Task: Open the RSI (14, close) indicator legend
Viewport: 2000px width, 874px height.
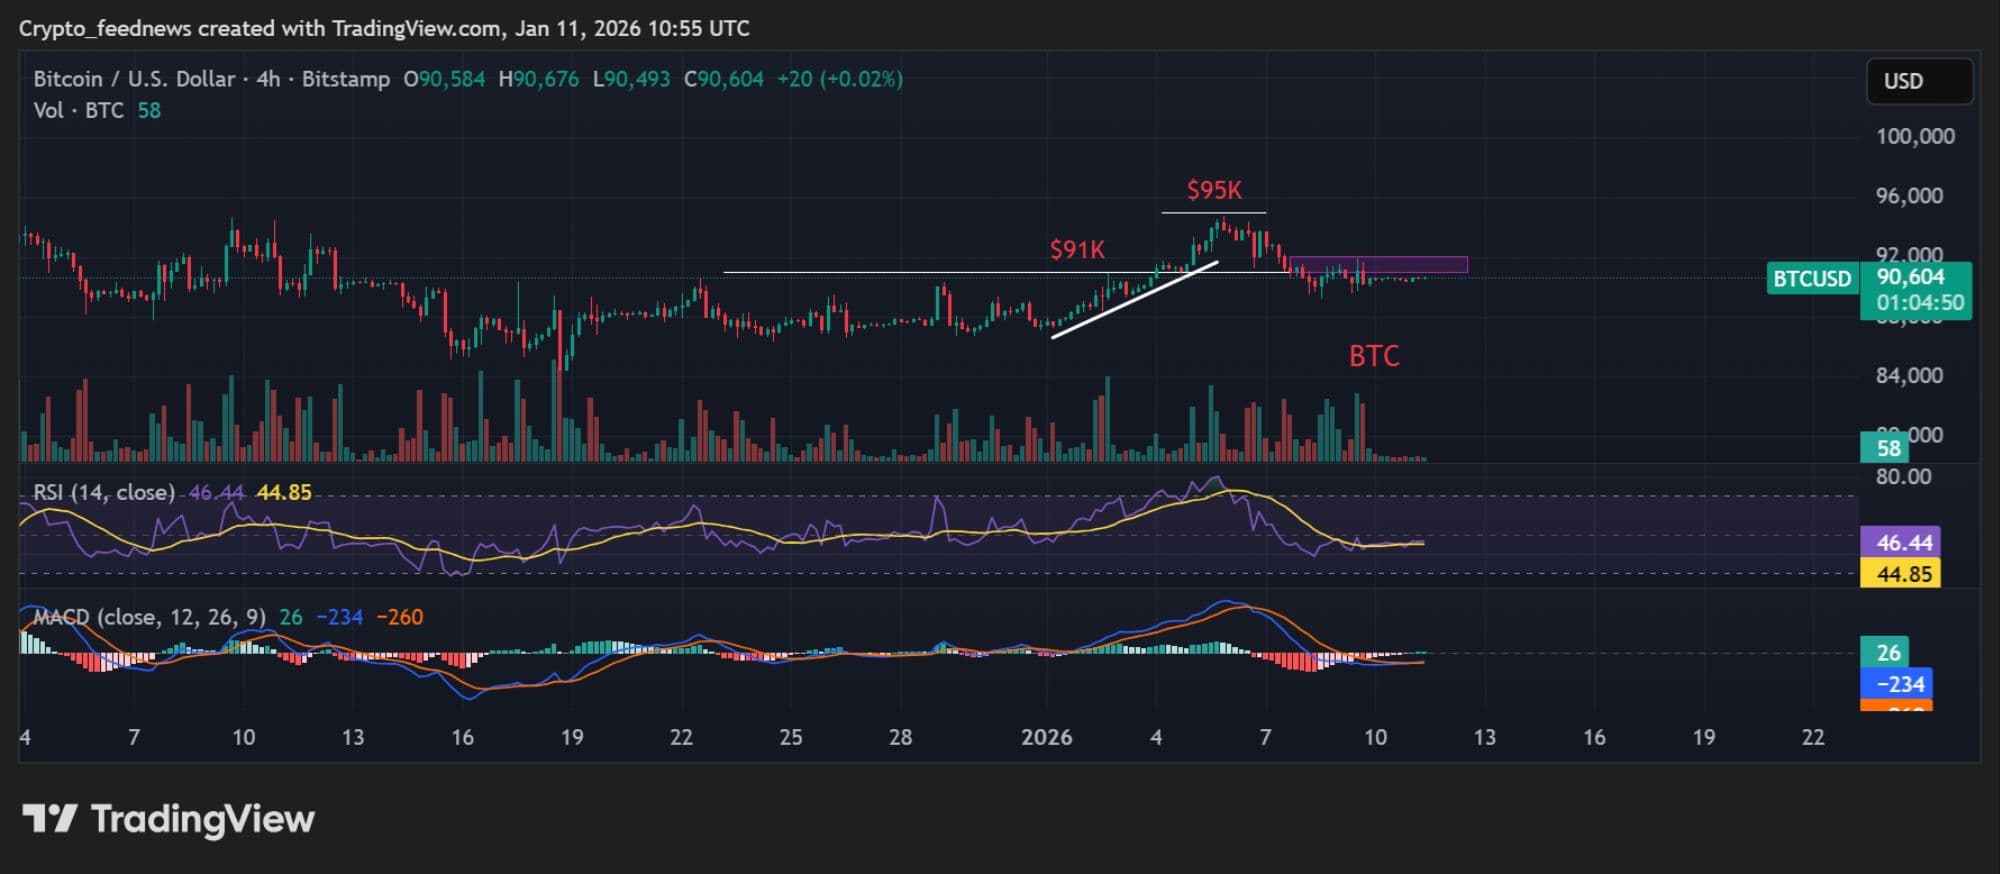Action: (x=104, y=492)
